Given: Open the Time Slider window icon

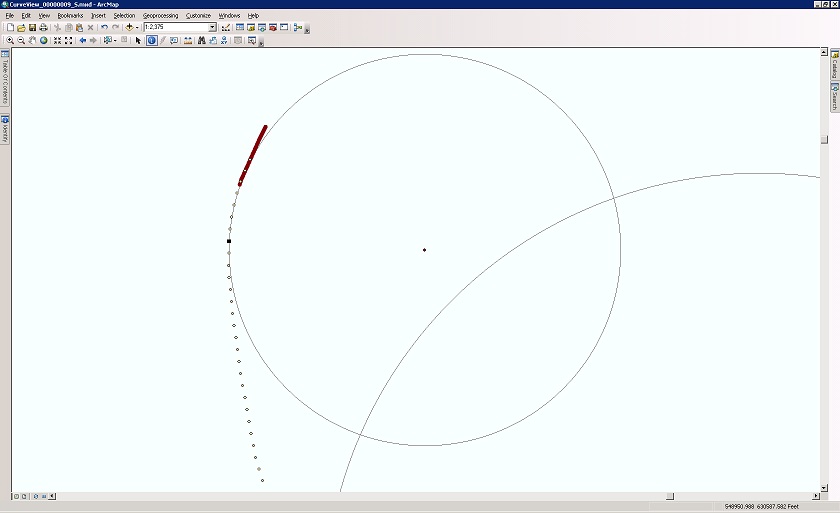Looking at the screenshot, I should coord(238,40).
